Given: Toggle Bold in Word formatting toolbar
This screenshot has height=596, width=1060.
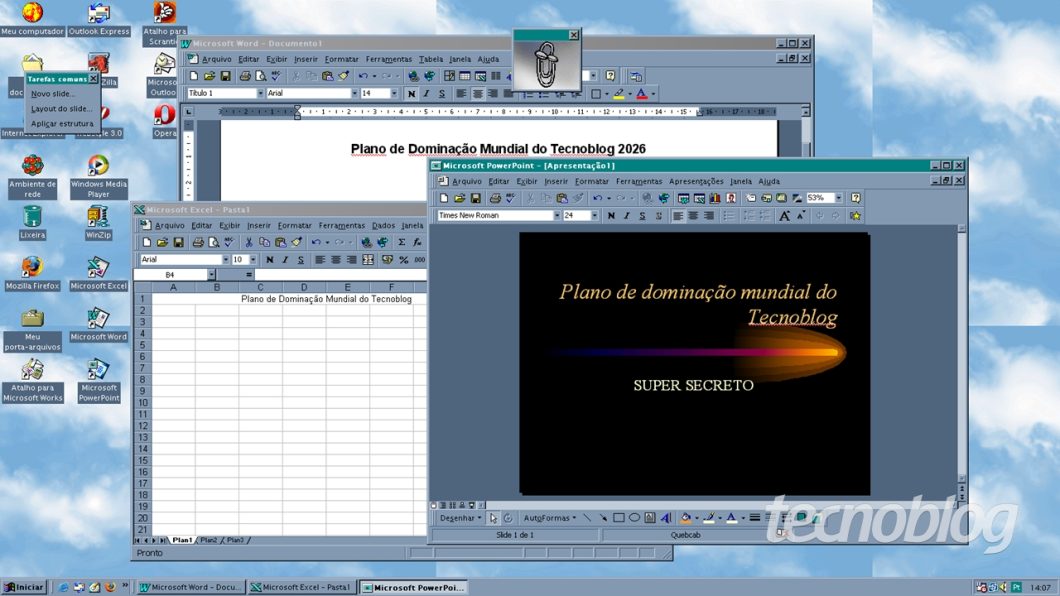Looking at the screenshot, I should (411, 94).
